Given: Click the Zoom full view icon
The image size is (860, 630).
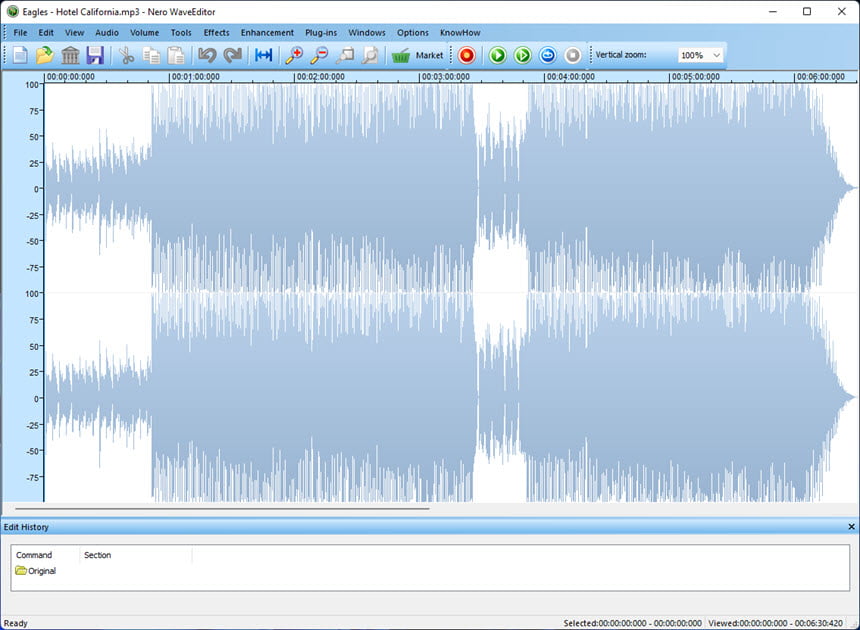Looking at the screenshot, I should tap(371, 55).
